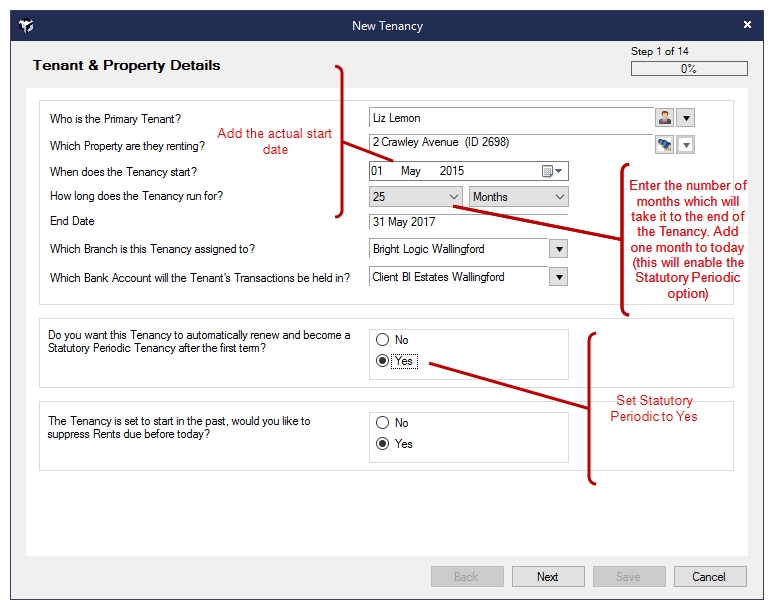Close the New Tenancy dialog
774x600 pixels.
(747, 25)
